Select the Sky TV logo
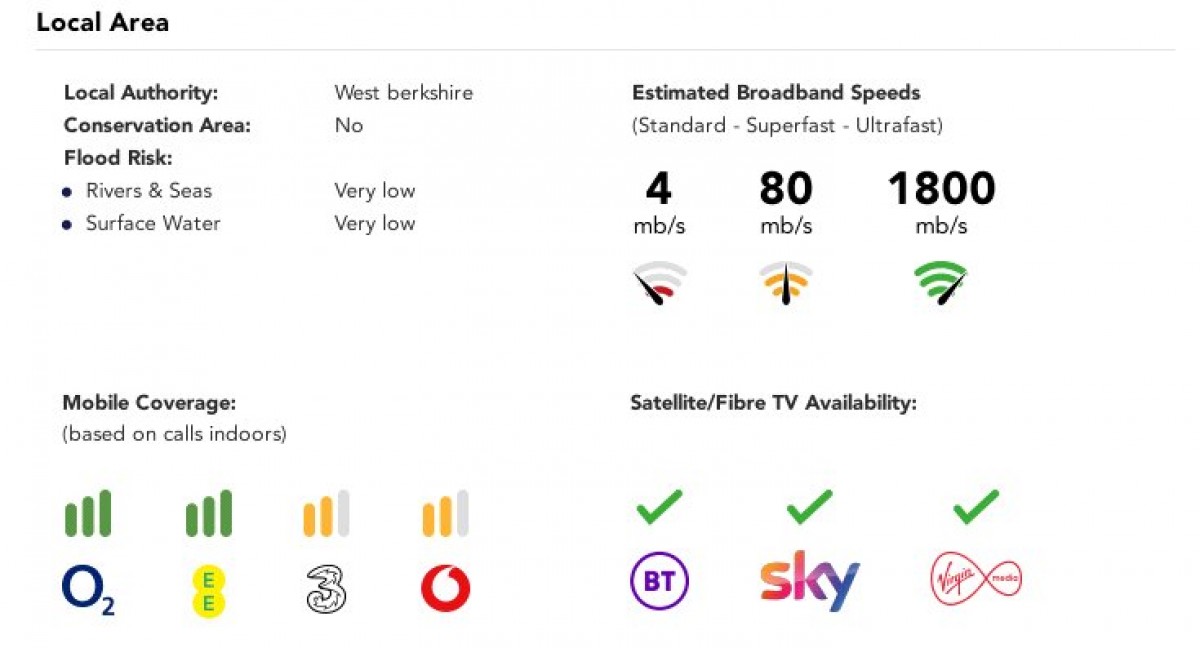Image resolution: width=1200 pixels, height=648 pixels. (809, 580)
